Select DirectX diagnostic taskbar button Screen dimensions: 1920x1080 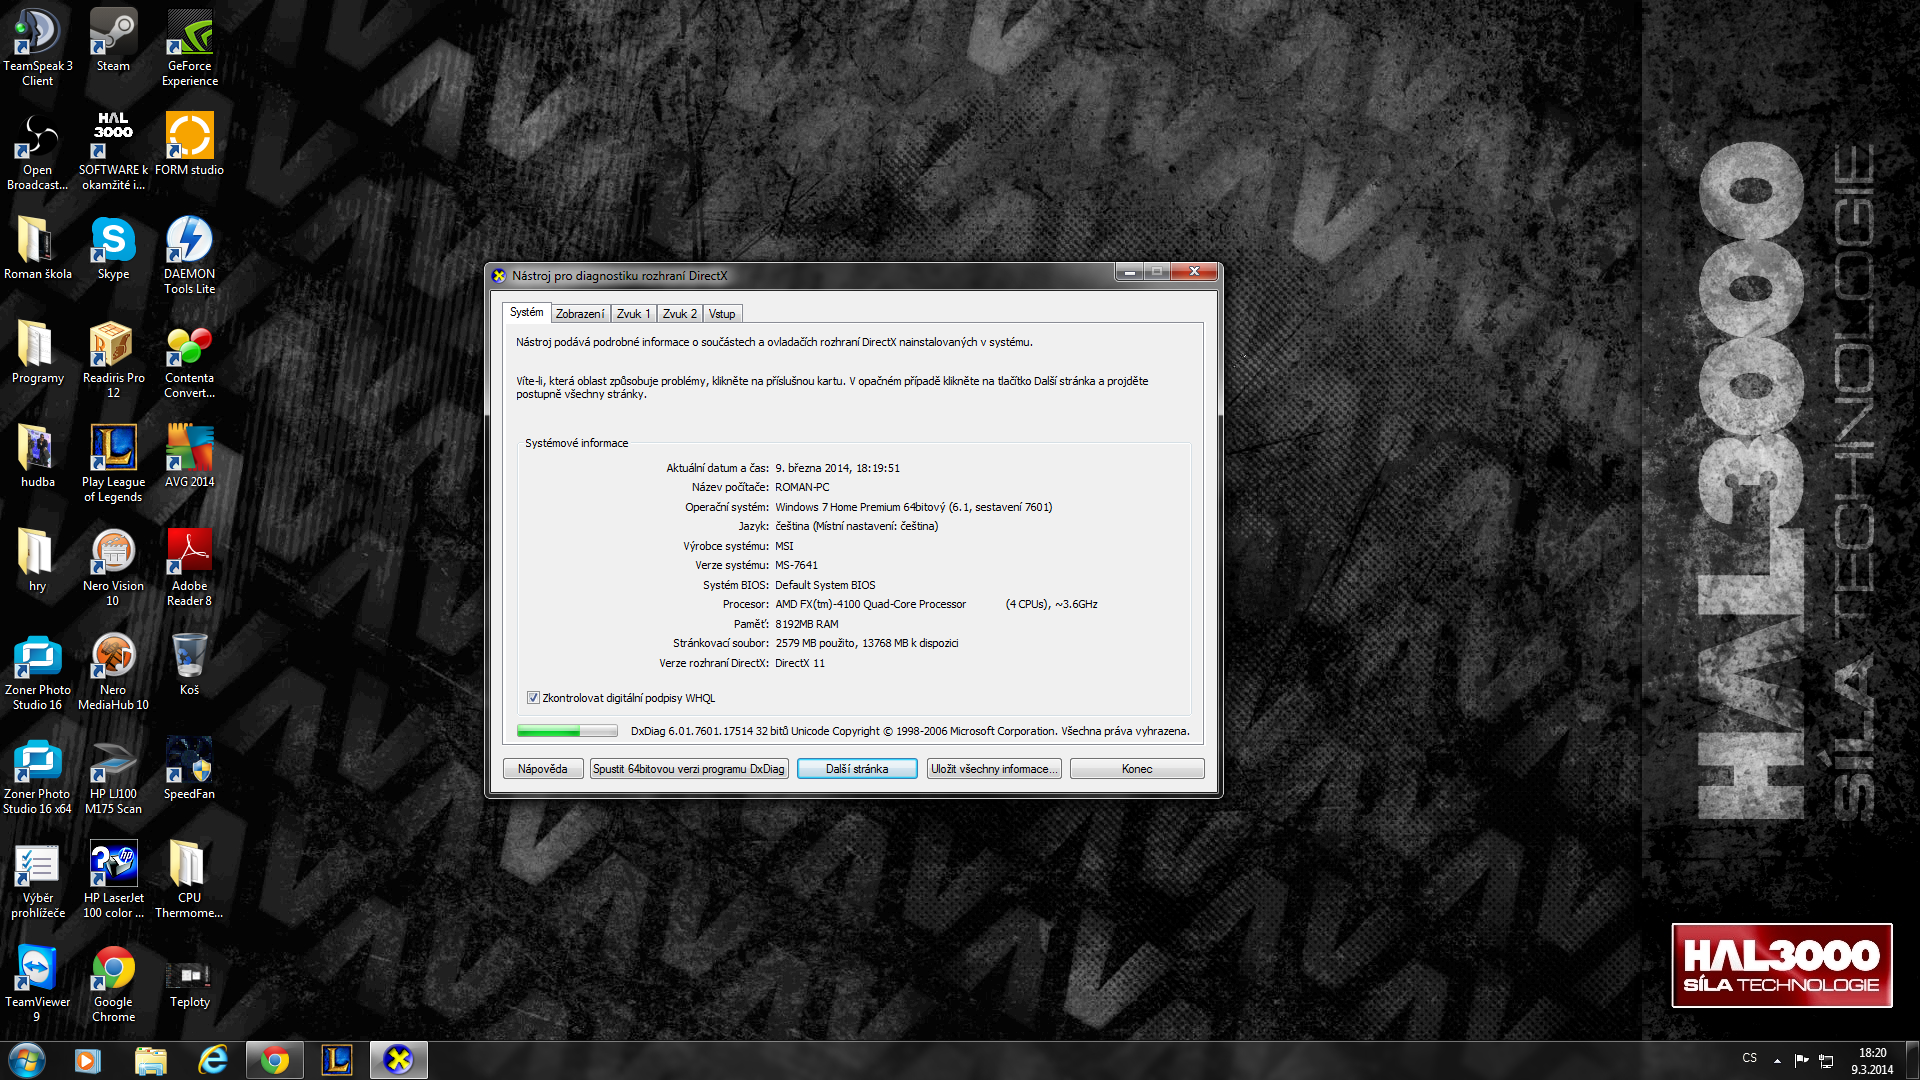coord(399,1060)
